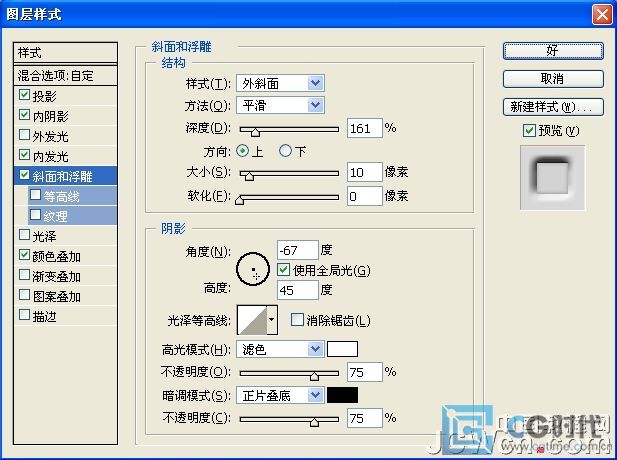Enable the 外发光 outer glow checkbox
Screen dimensions: 617x460
[24, 135]
